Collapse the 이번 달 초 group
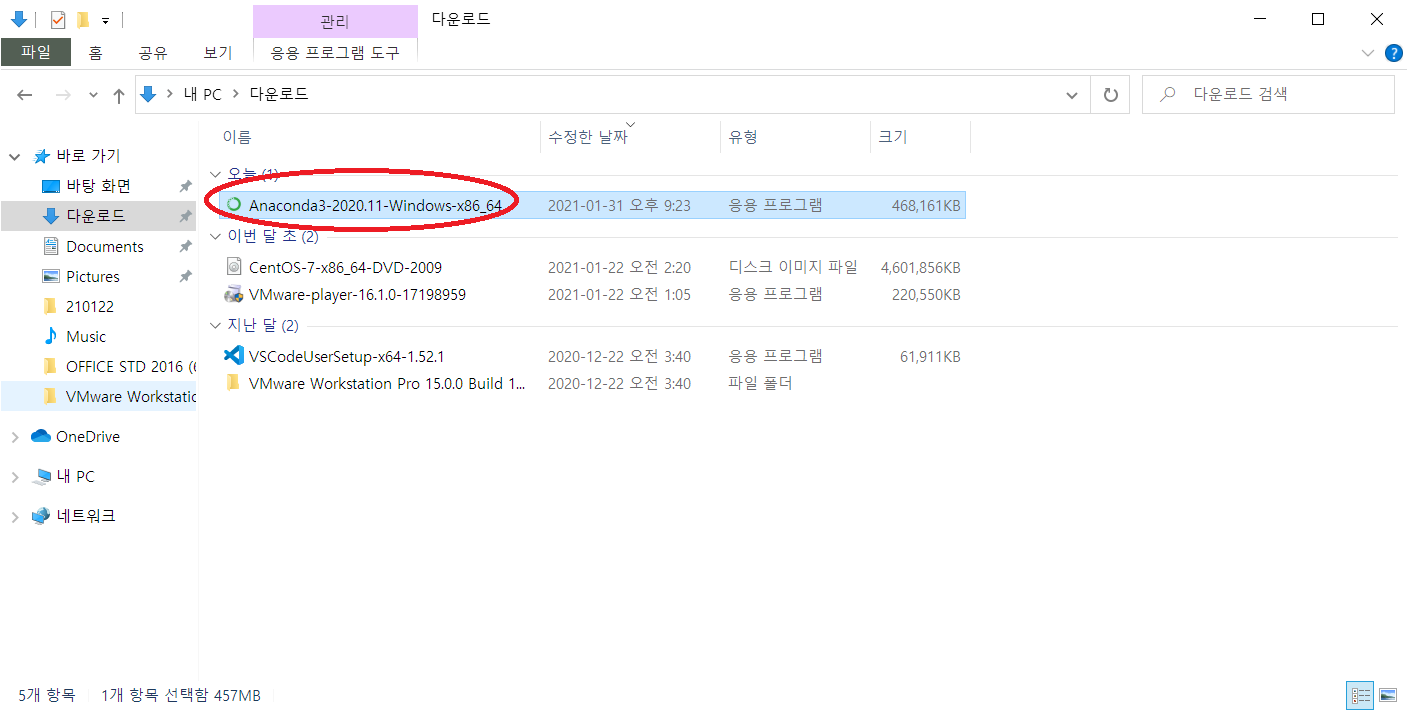Screen dimensions: 1408x711 tap(216, 237)
